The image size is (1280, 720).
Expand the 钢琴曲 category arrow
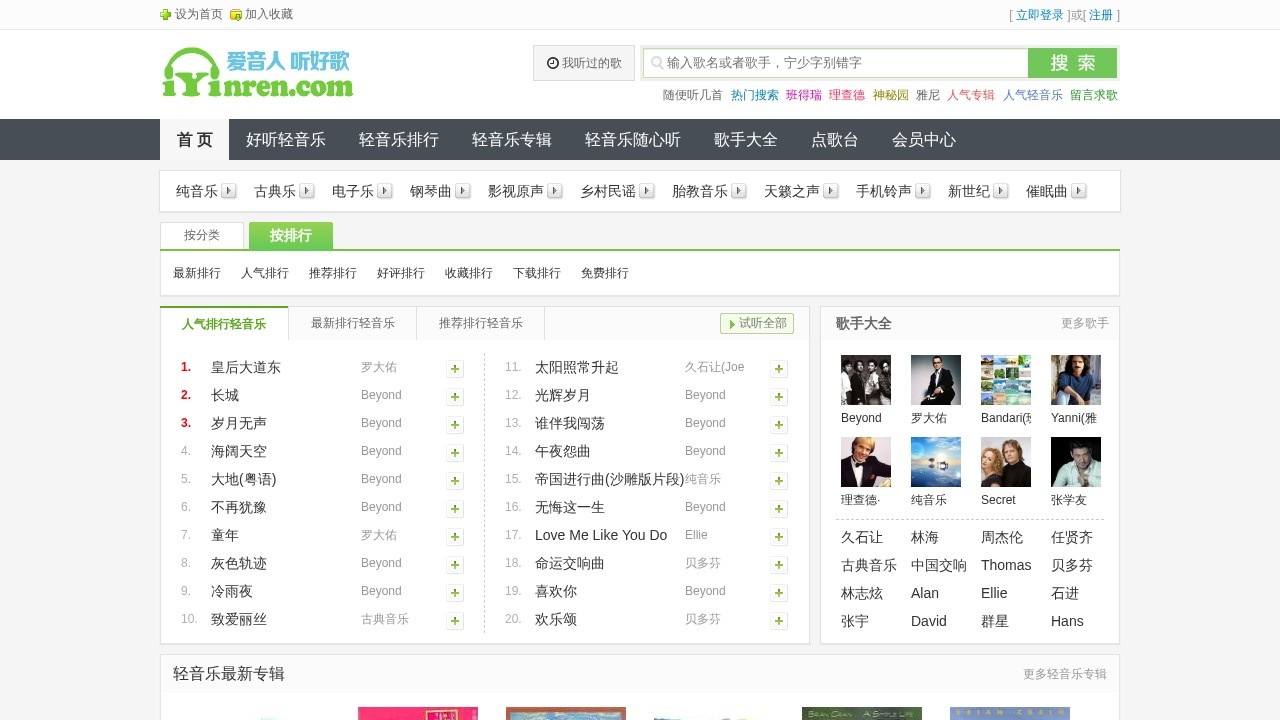[463, 191]
